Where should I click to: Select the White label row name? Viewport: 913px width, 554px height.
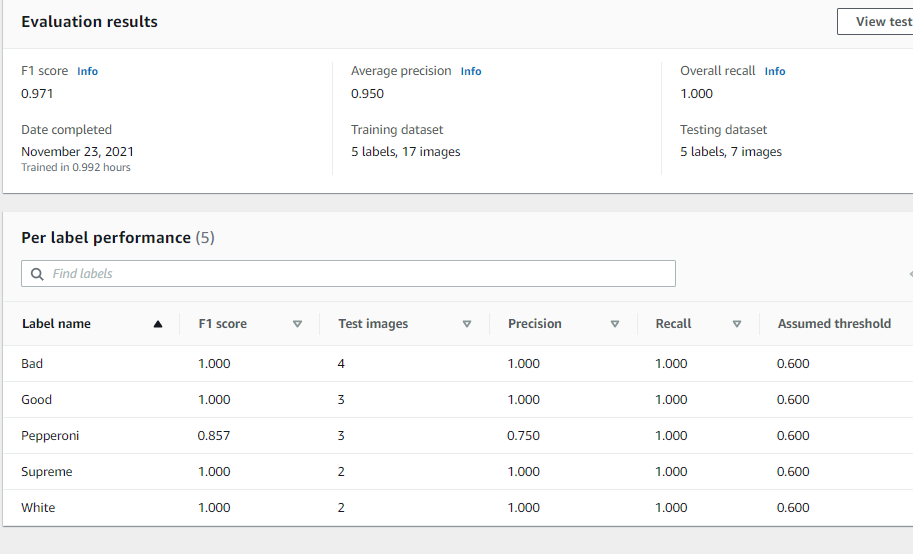pyautogui.click(x=38, y=508)
